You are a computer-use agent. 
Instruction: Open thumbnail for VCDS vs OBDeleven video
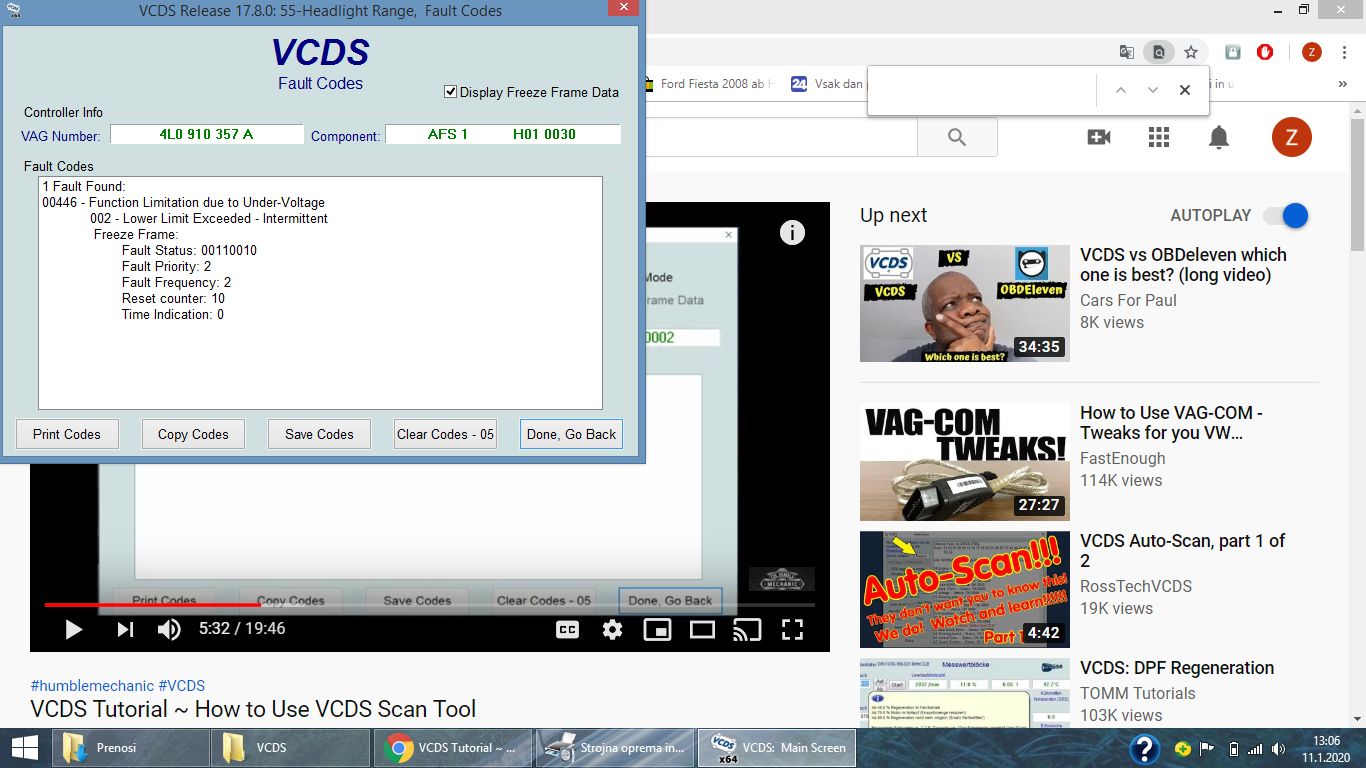click(965, 303)
